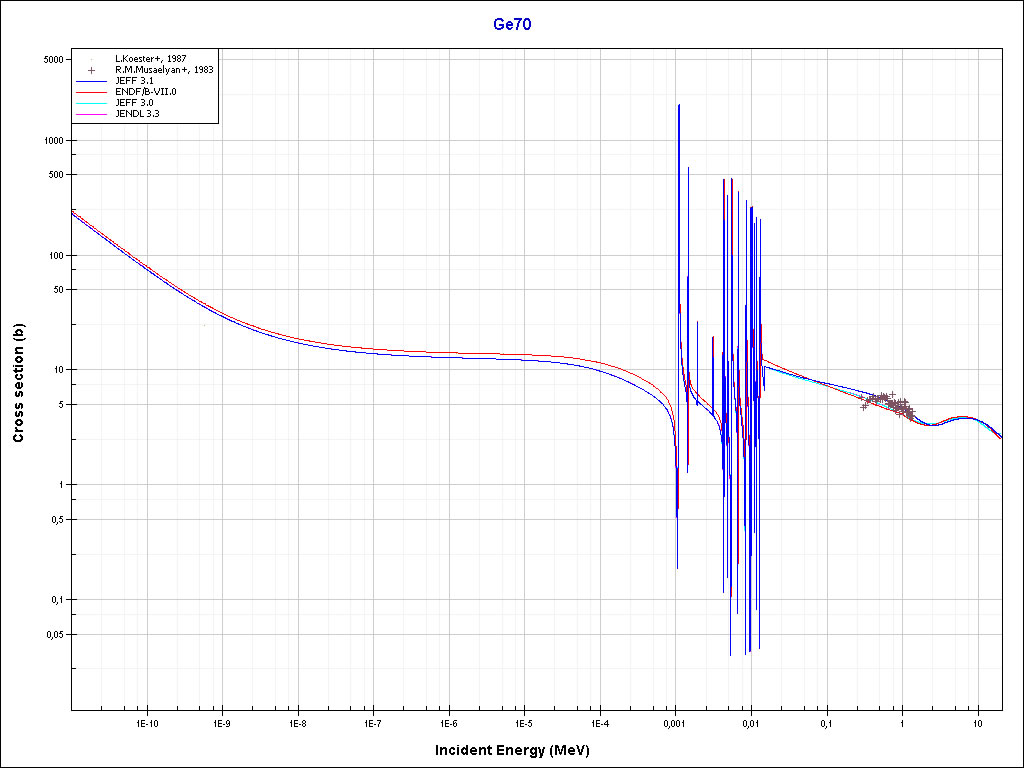Click the 0,001 tick label on x-axis
The image size is (1024, 768).
[675, 723]
